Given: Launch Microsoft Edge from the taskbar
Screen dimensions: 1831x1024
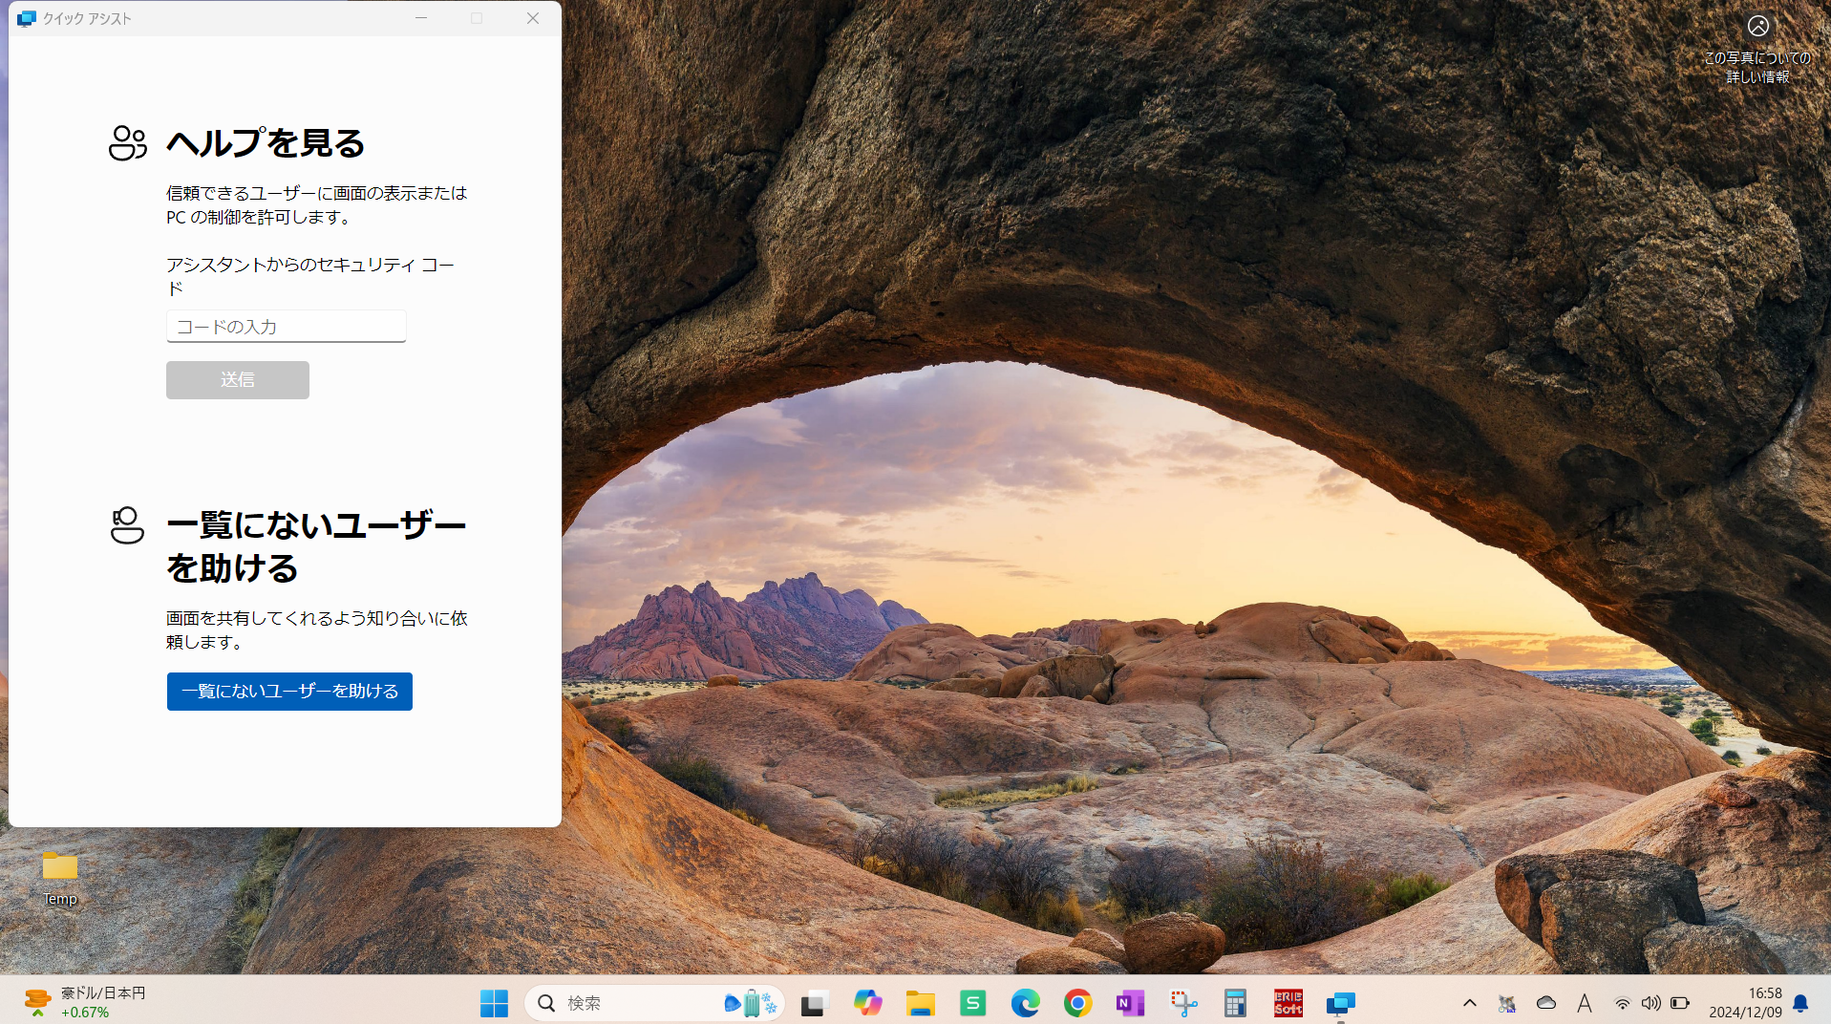Looking at the screenshot, I should tap(1025, 1002).
